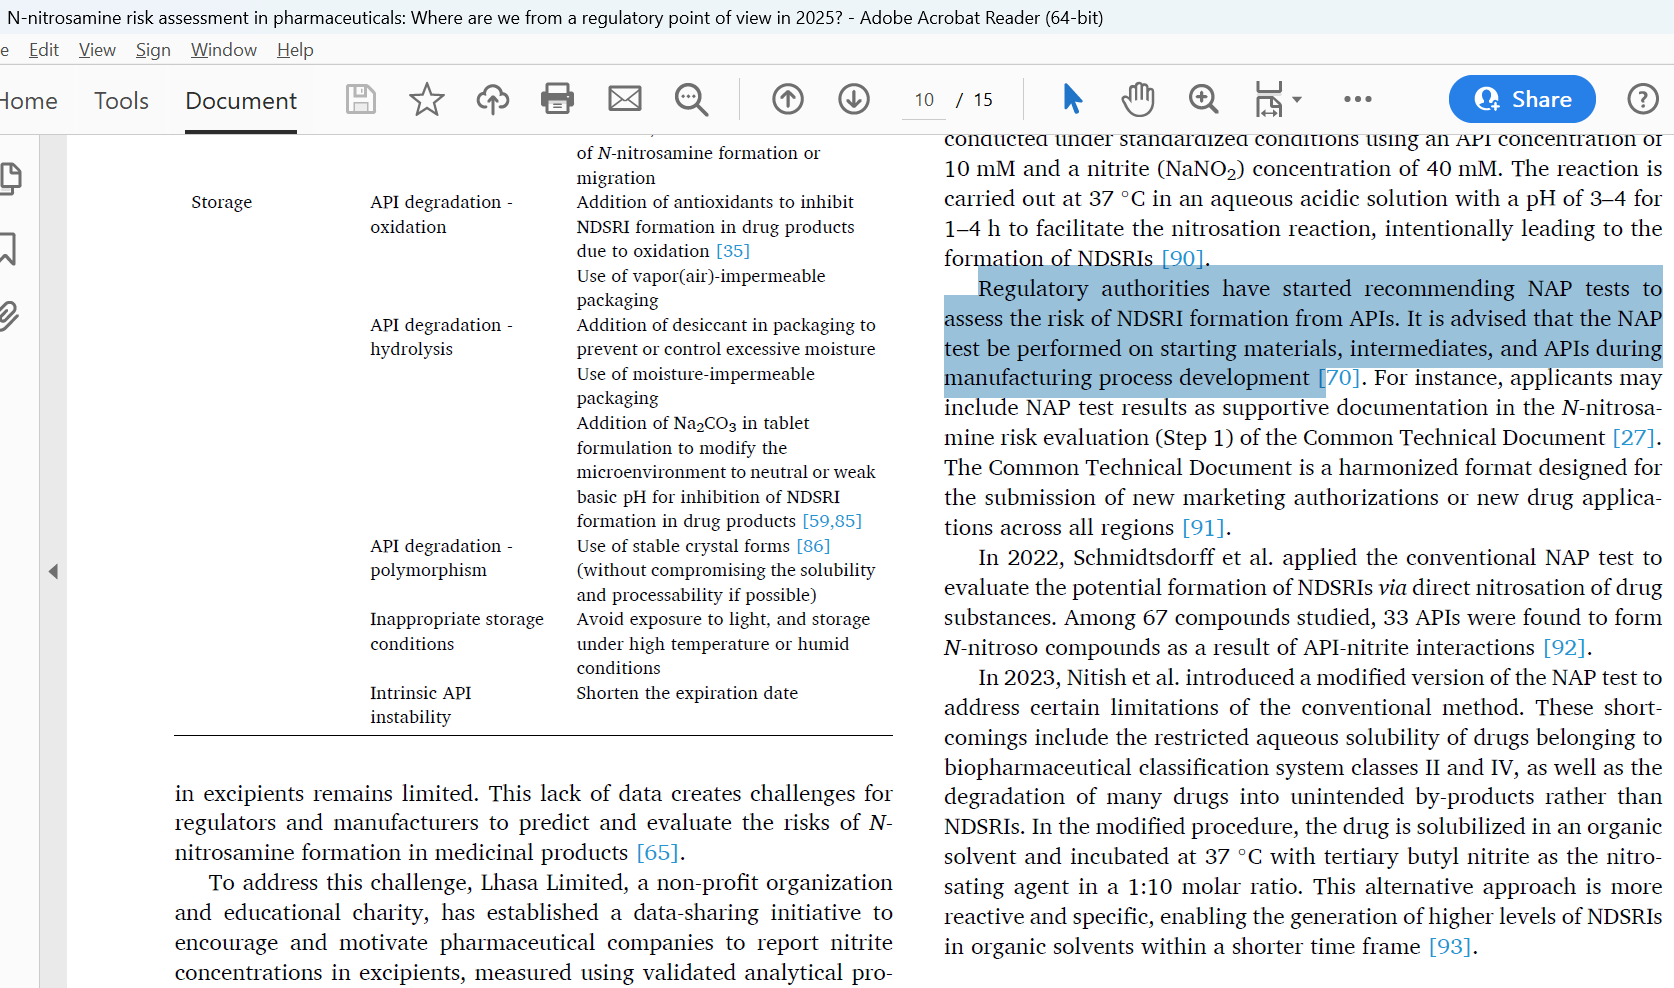
Task: Bookmark document with the star icon
Action: [426, 99]
